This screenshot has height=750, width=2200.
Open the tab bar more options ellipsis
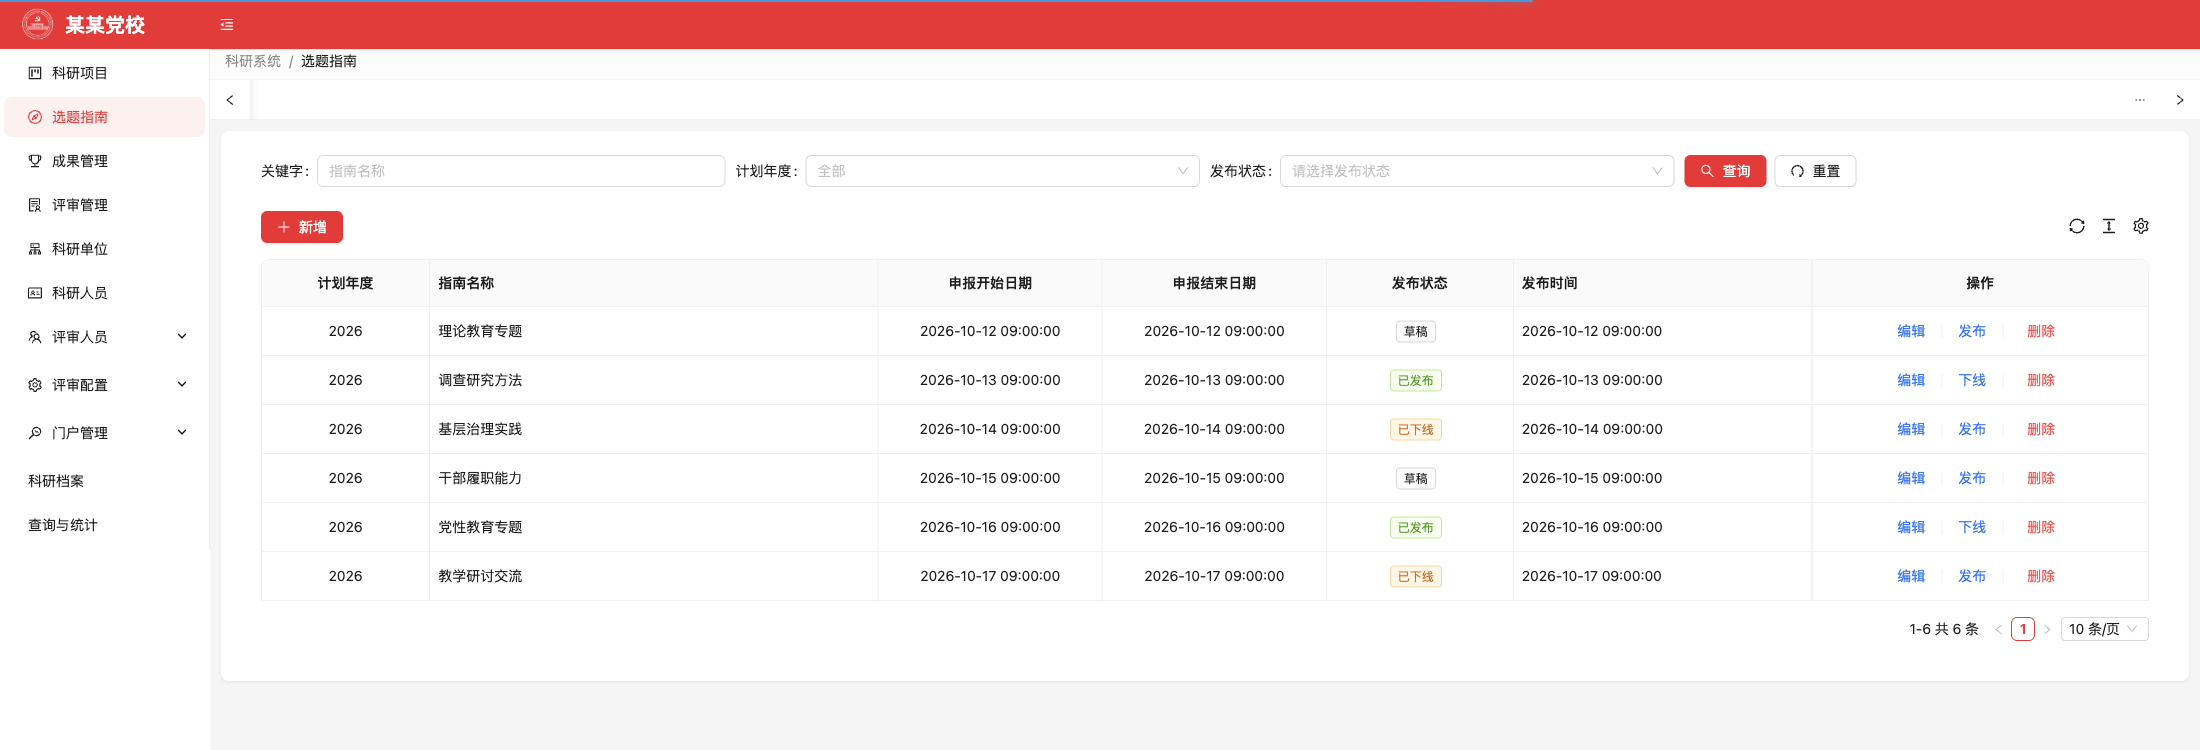(2140, 100)
